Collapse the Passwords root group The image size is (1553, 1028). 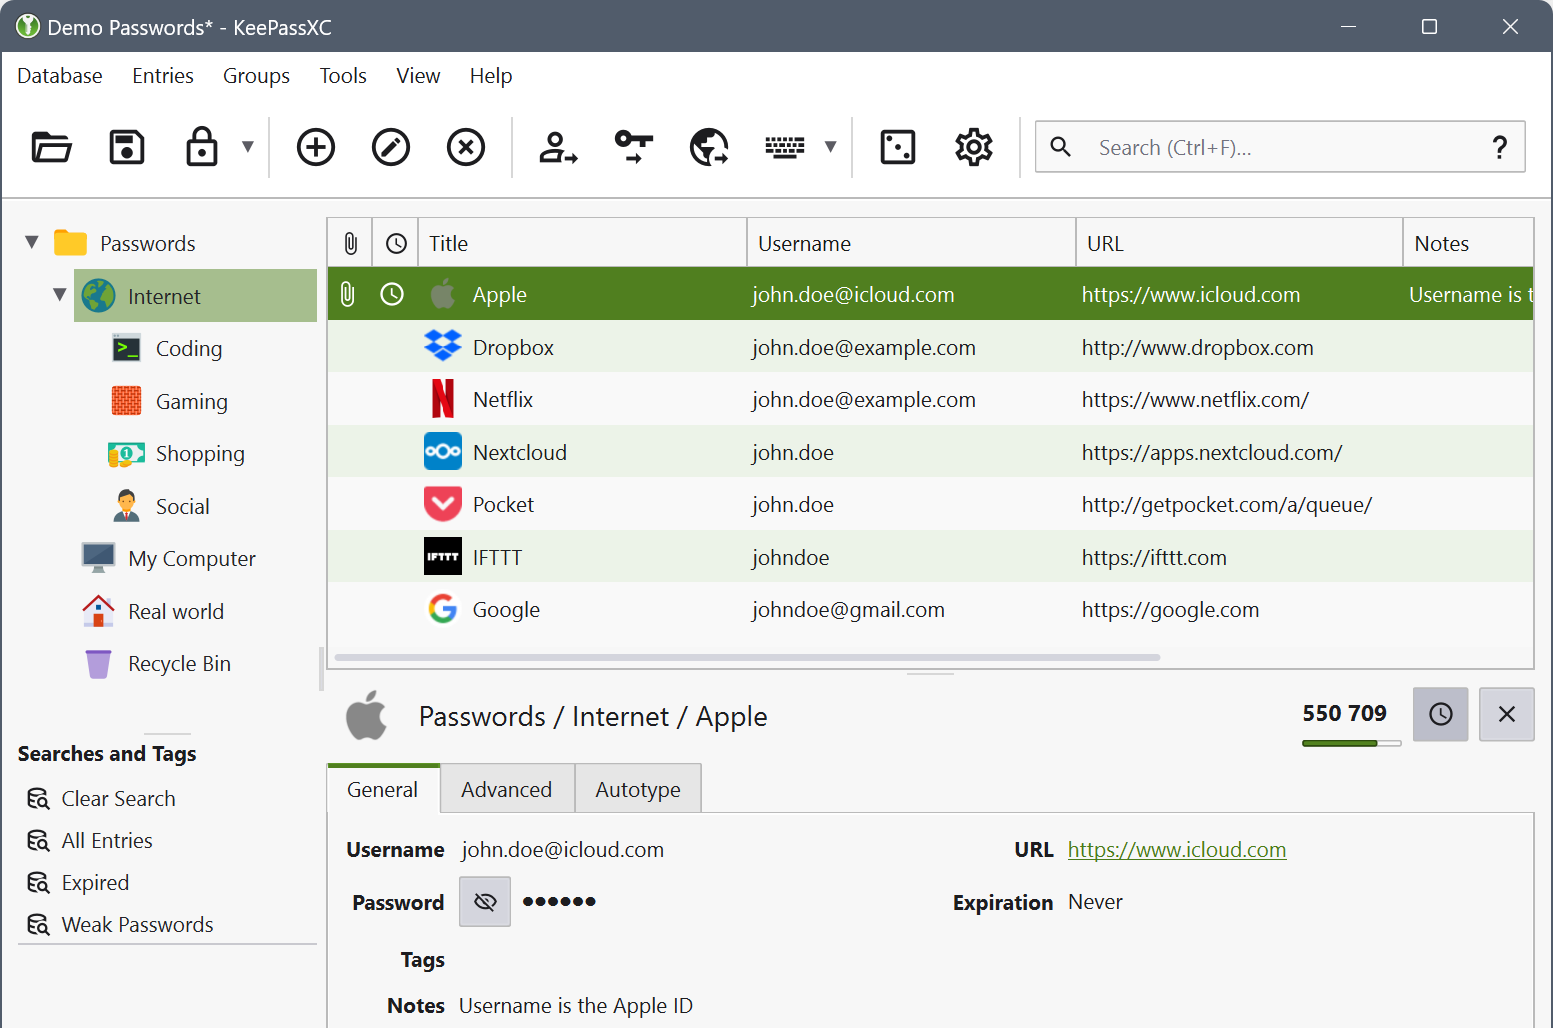pos(32,242)
